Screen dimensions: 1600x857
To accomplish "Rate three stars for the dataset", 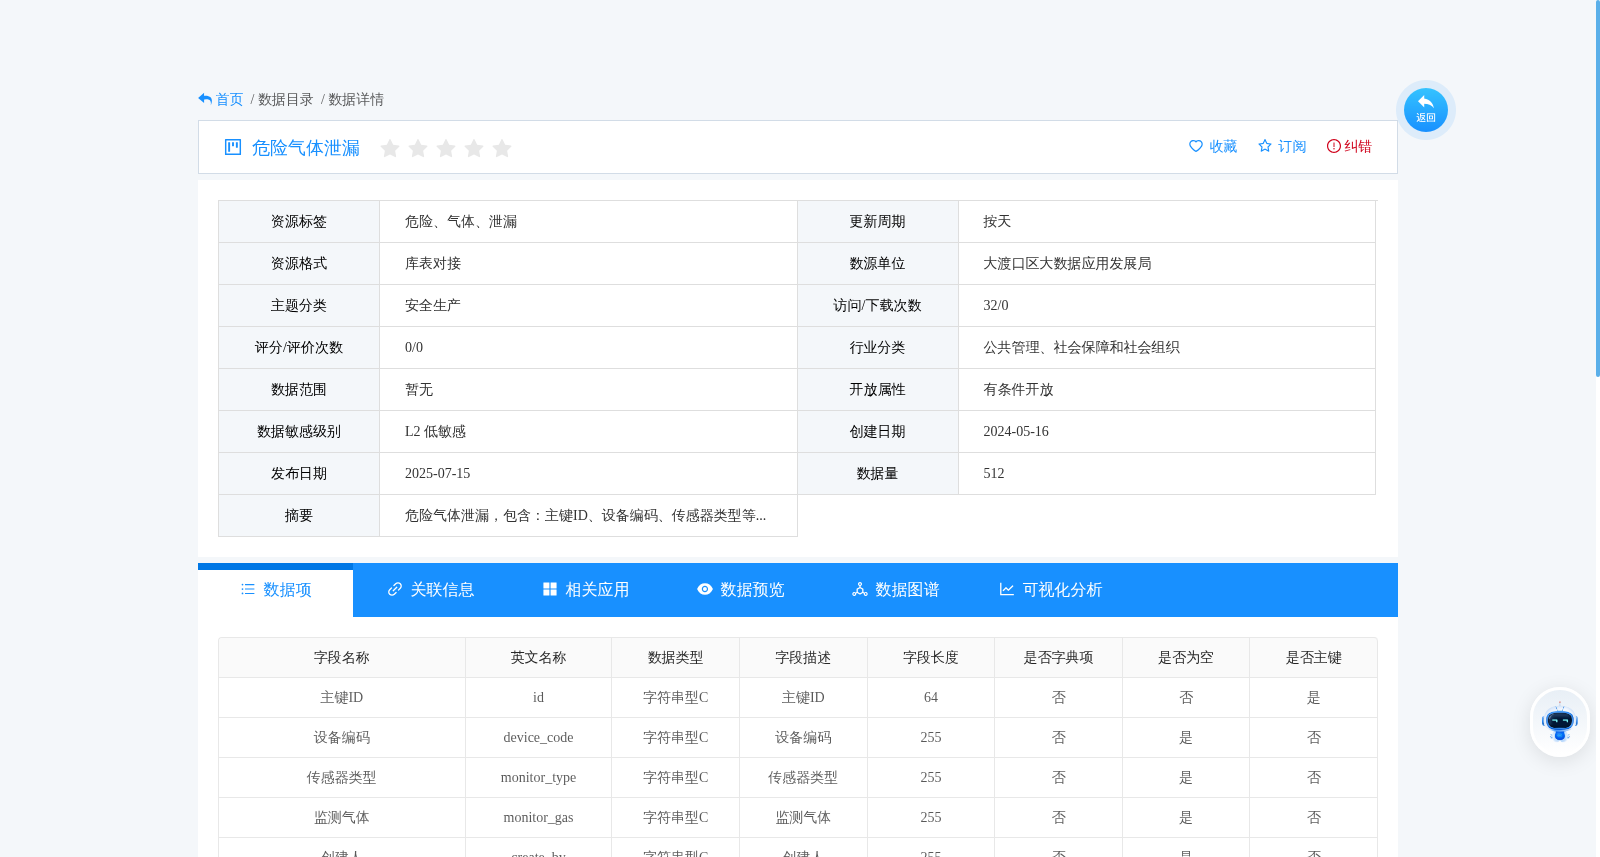I will pos(446,148).
